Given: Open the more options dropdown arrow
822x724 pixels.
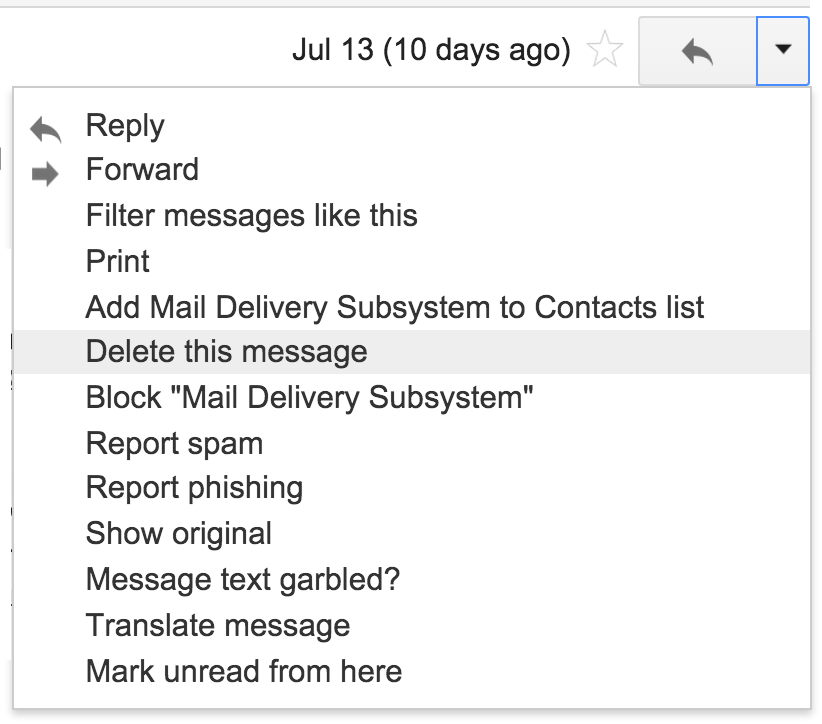Looking at the screenshot, I should tap(785, 50).
